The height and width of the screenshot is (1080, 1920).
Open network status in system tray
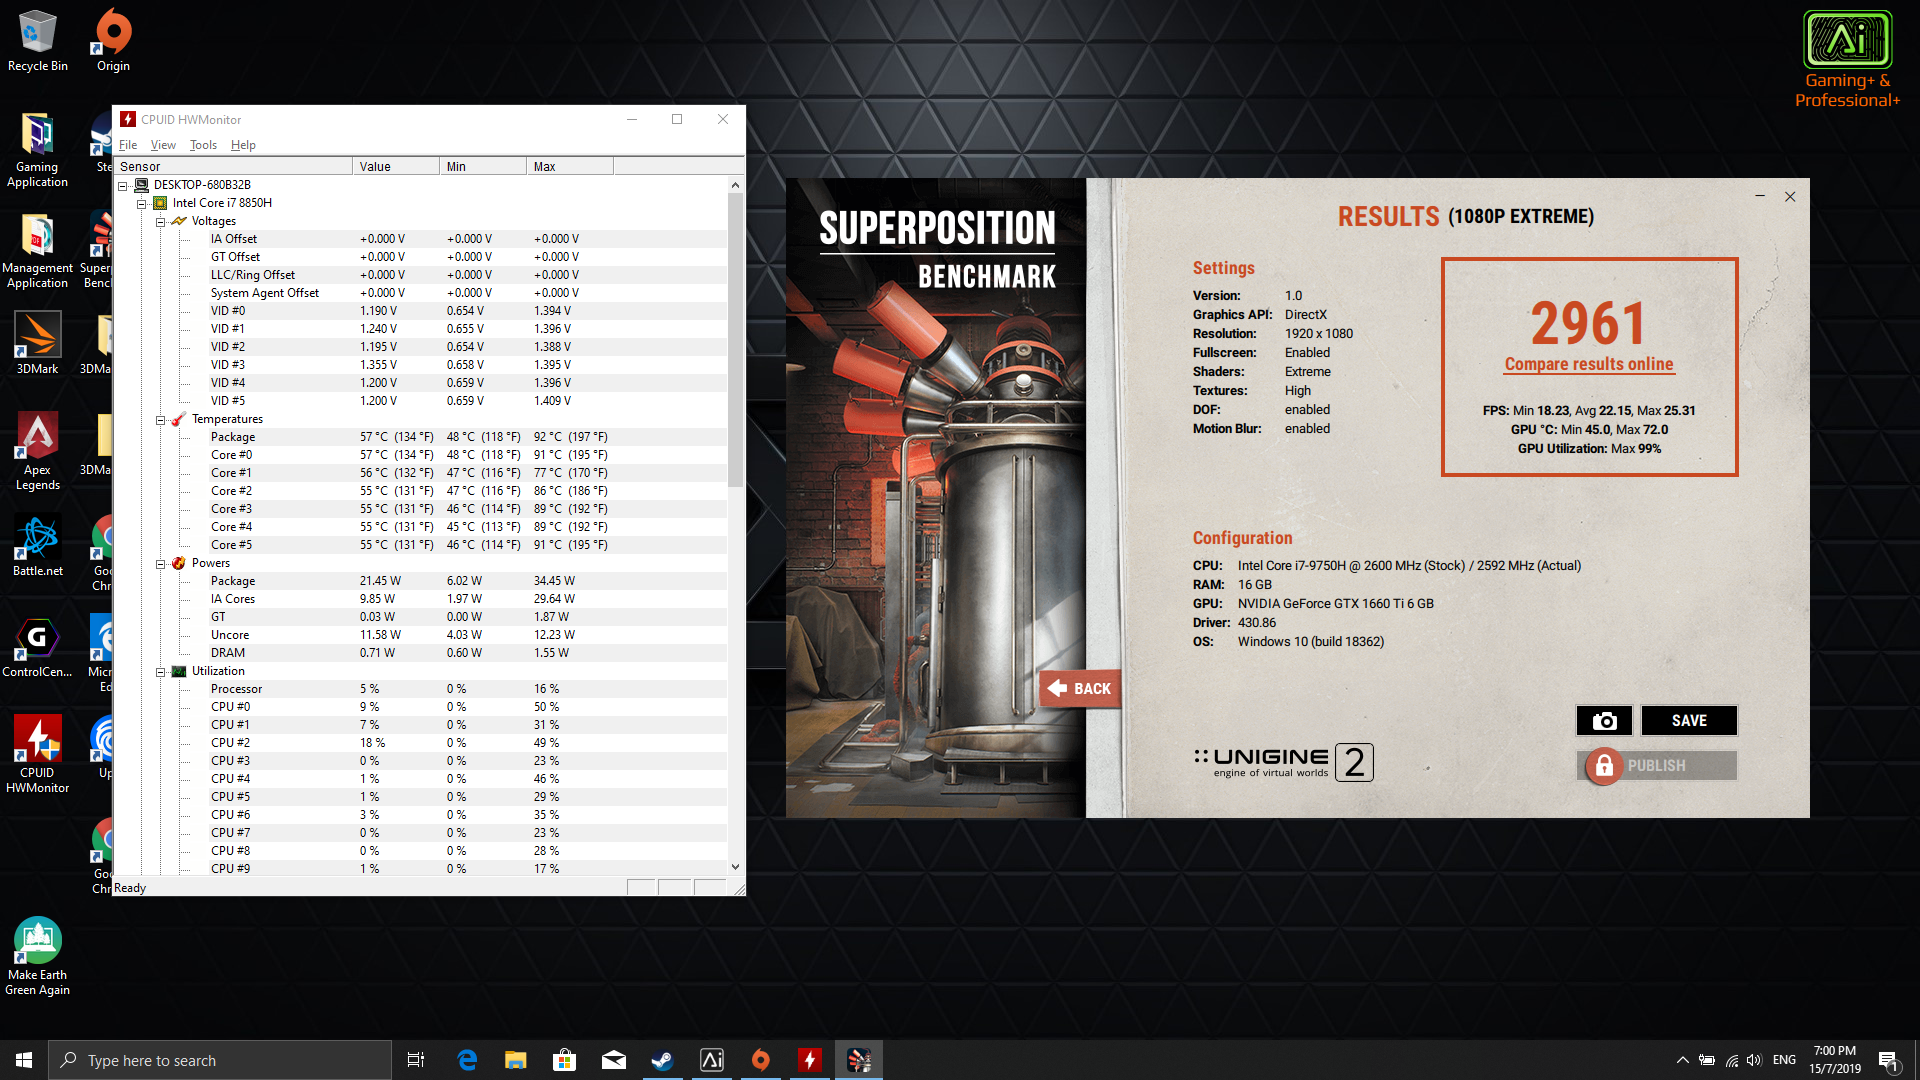click(1731, 1060)
